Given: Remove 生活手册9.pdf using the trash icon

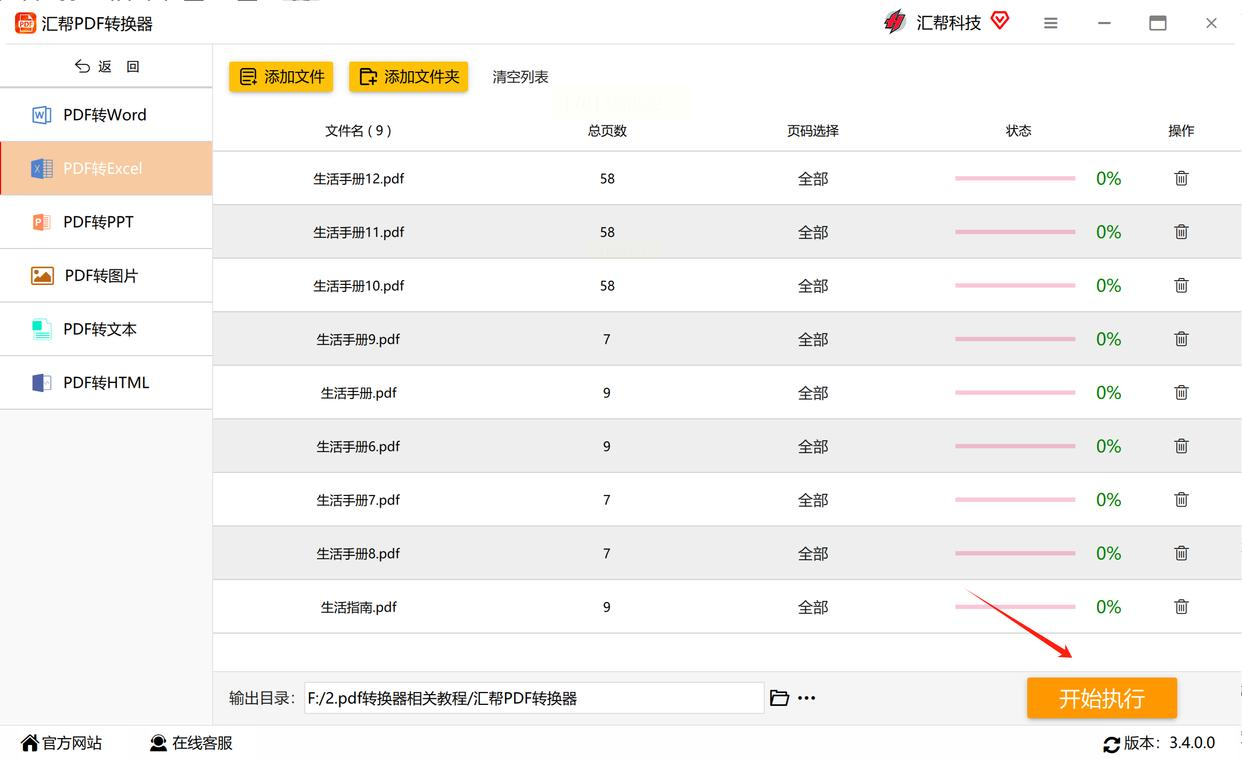Looking at the screenshot, I should [1181, 339].
